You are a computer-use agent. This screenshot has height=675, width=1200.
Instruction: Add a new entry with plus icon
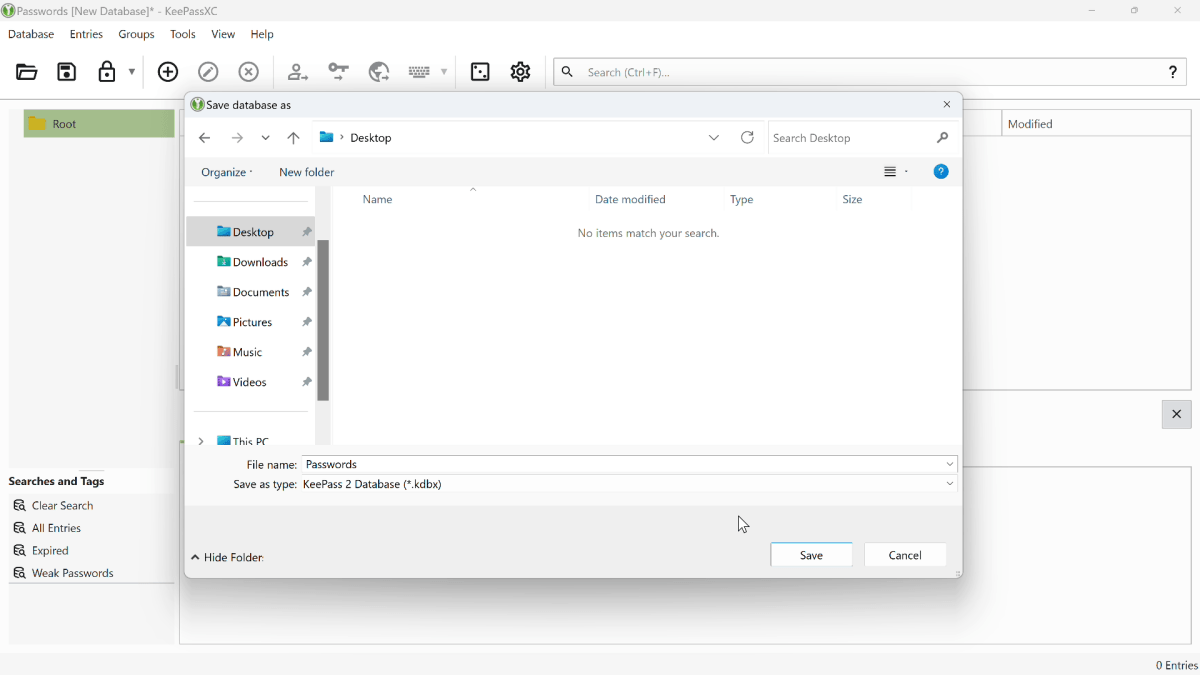168,72
